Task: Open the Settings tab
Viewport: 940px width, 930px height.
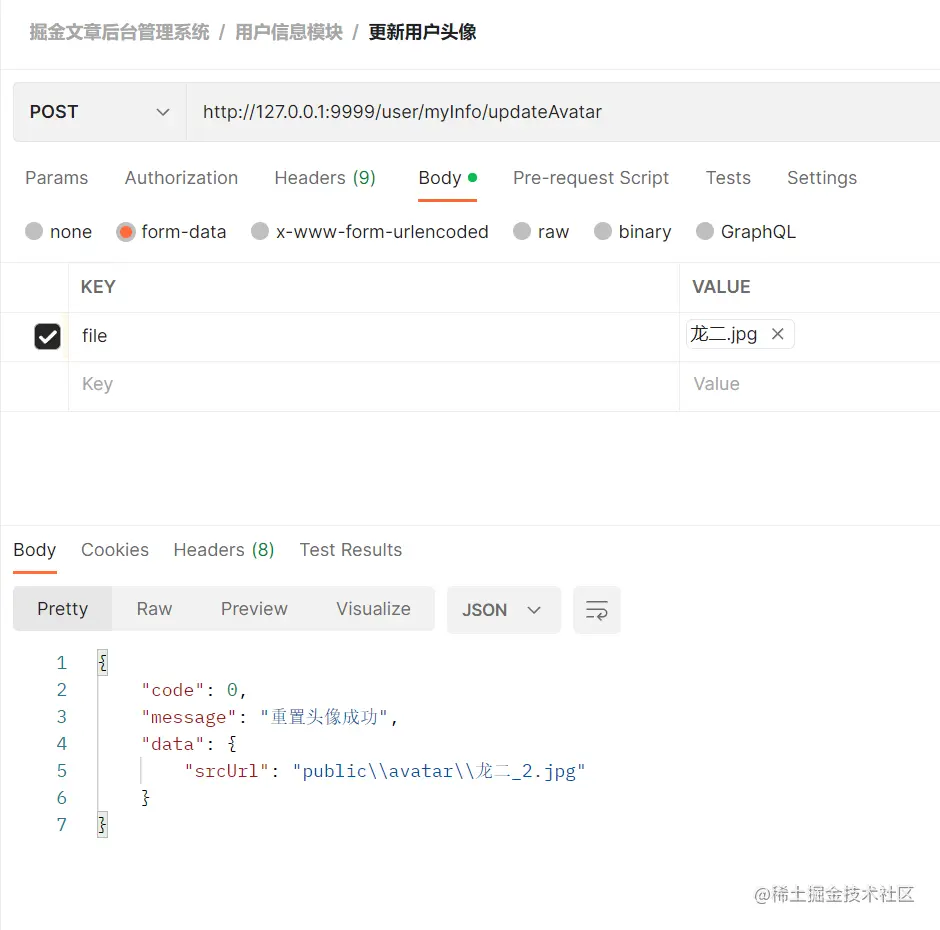Action: click(822, 178)
